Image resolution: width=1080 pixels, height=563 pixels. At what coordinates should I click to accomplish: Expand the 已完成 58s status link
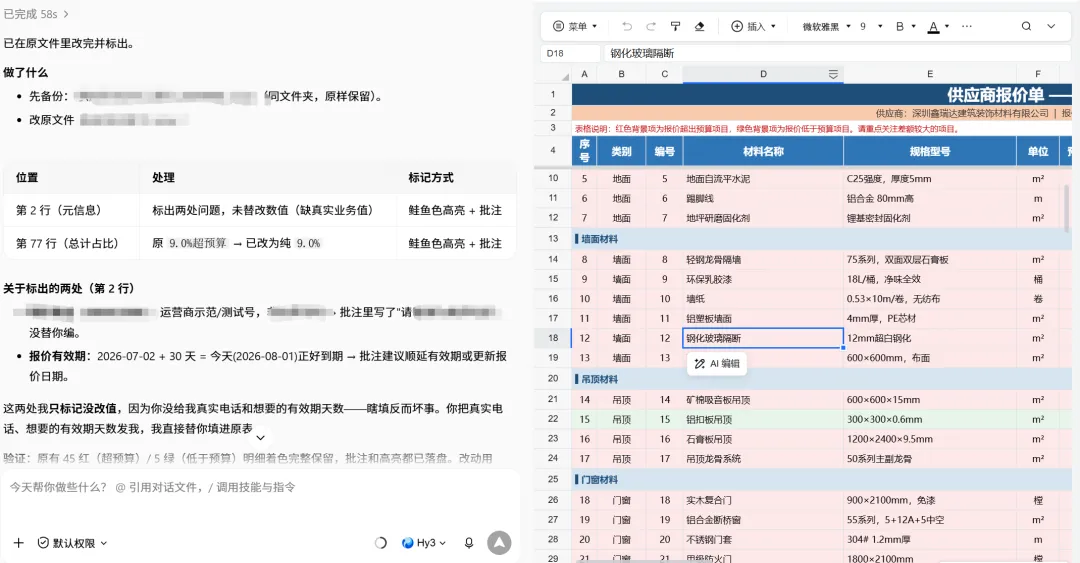[x=36, y=14]
